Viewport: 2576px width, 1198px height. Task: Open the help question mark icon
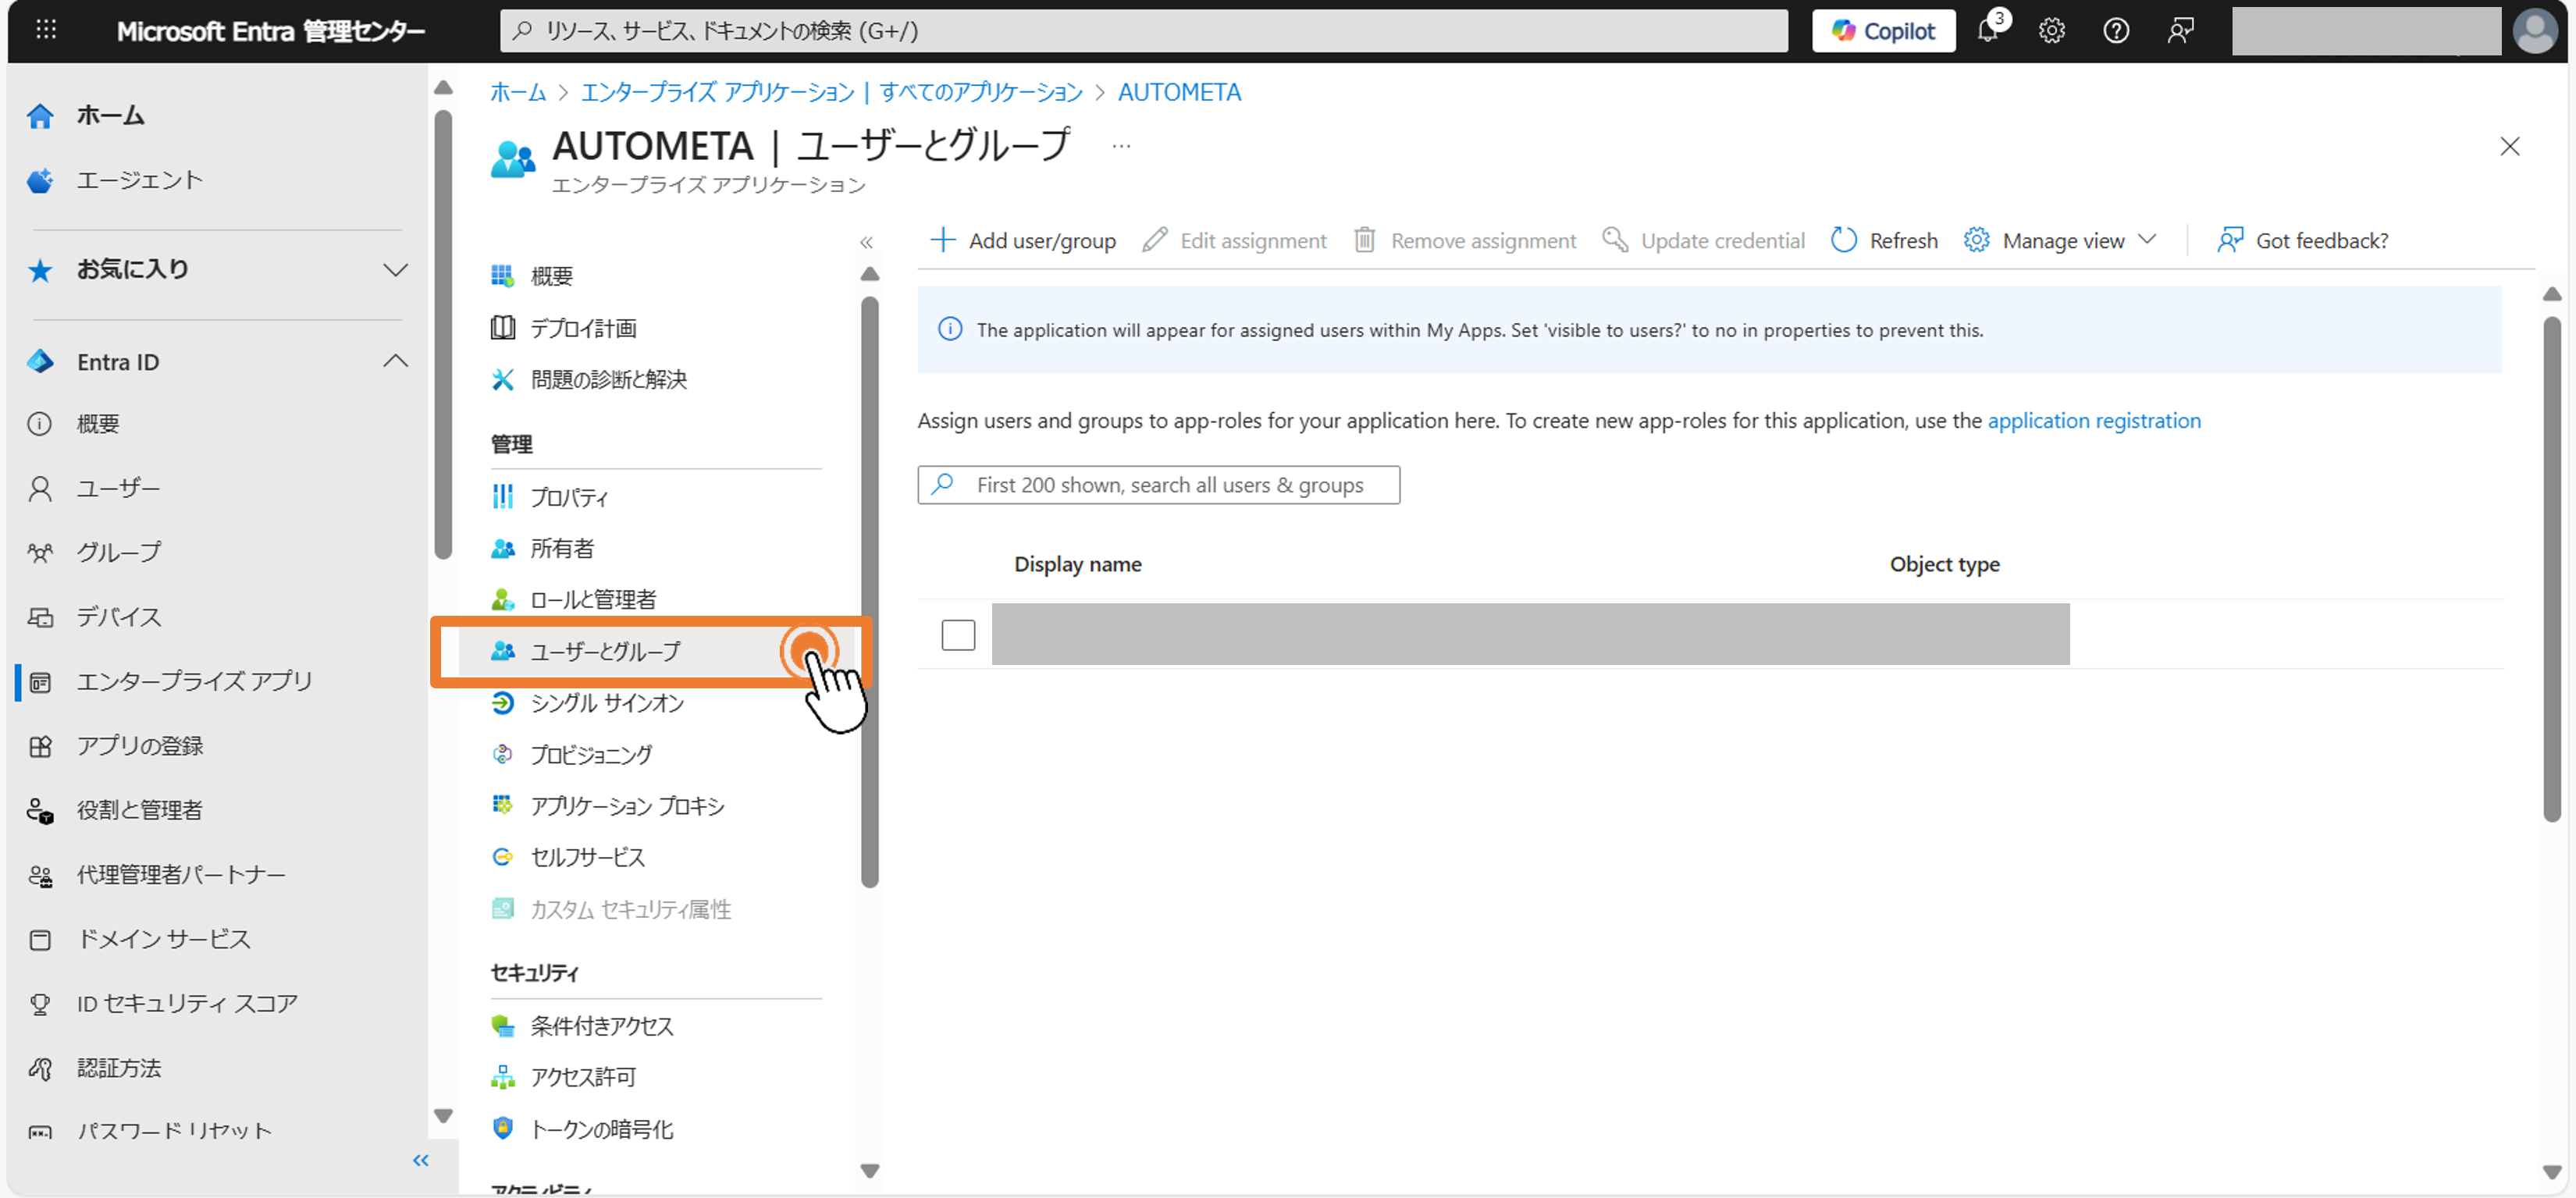point(2115,31)
